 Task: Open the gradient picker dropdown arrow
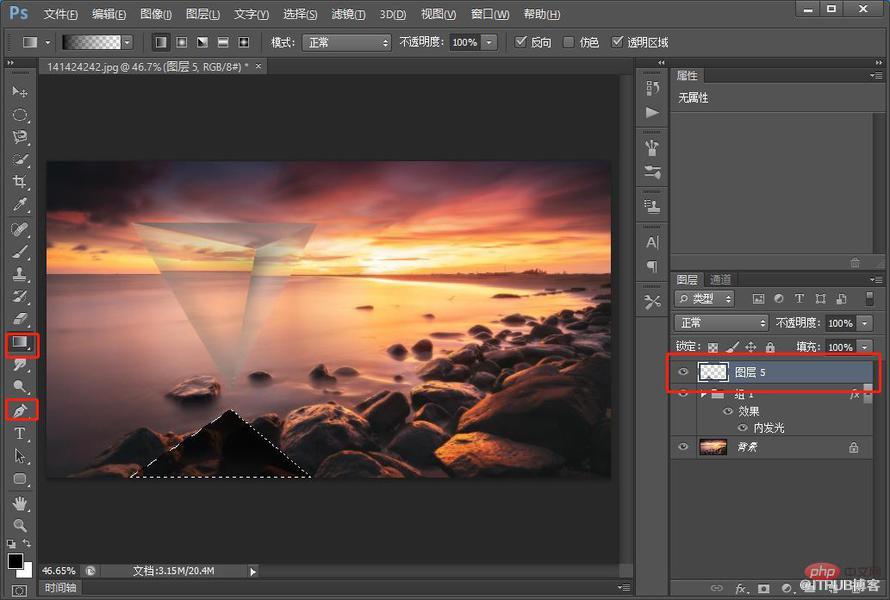[x=127, y=42]
